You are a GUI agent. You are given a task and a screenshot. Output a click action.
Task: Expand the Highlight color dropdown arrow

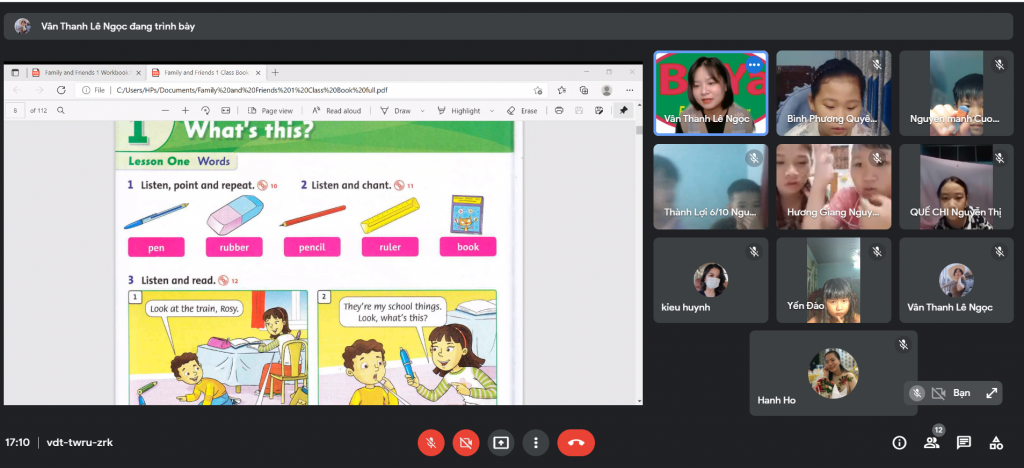(x=492, y=111)
